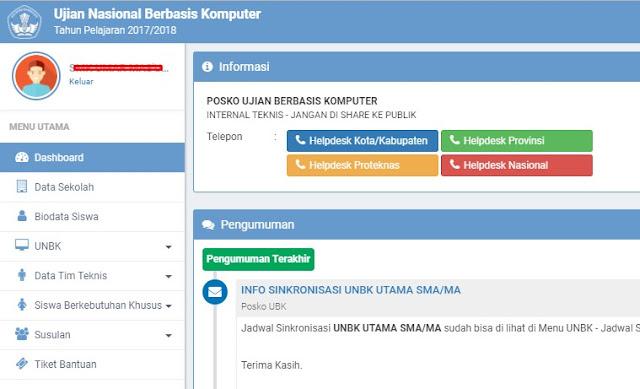Click the Dashboard gauge icon
The image size is (640, 389).
(22, 158)
